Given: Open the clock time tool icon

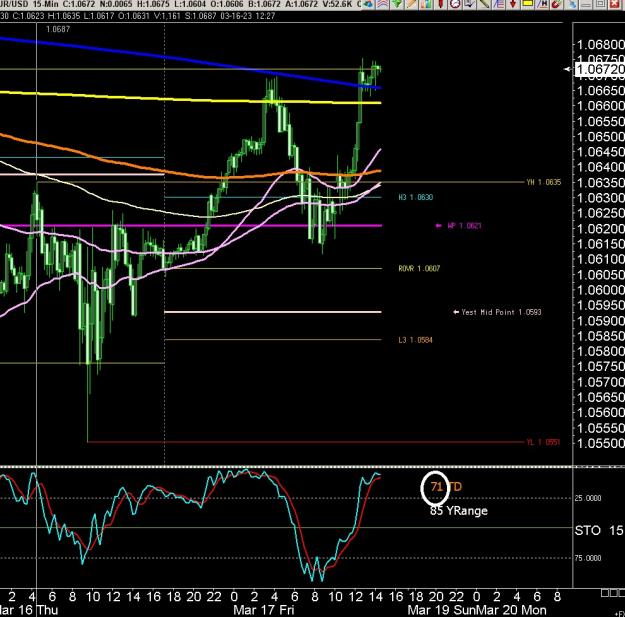Looking at the screenshot, I should [455, 4].
